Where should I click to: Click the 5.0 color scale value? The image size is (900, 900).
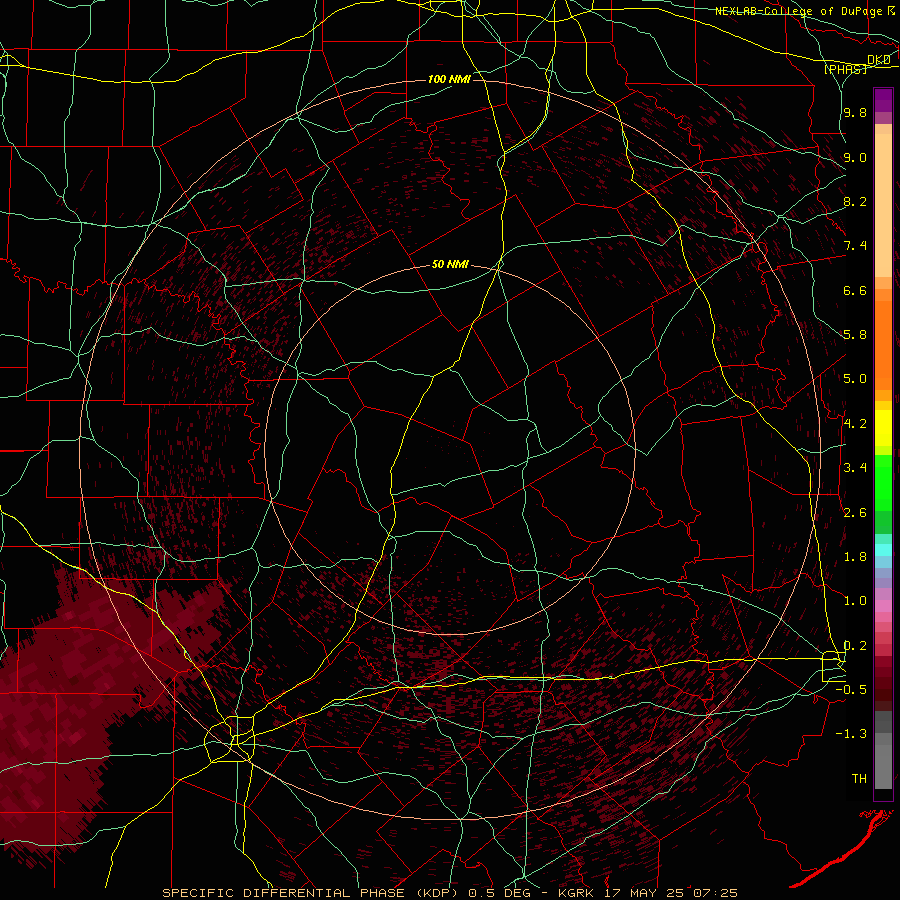(855, 379)
